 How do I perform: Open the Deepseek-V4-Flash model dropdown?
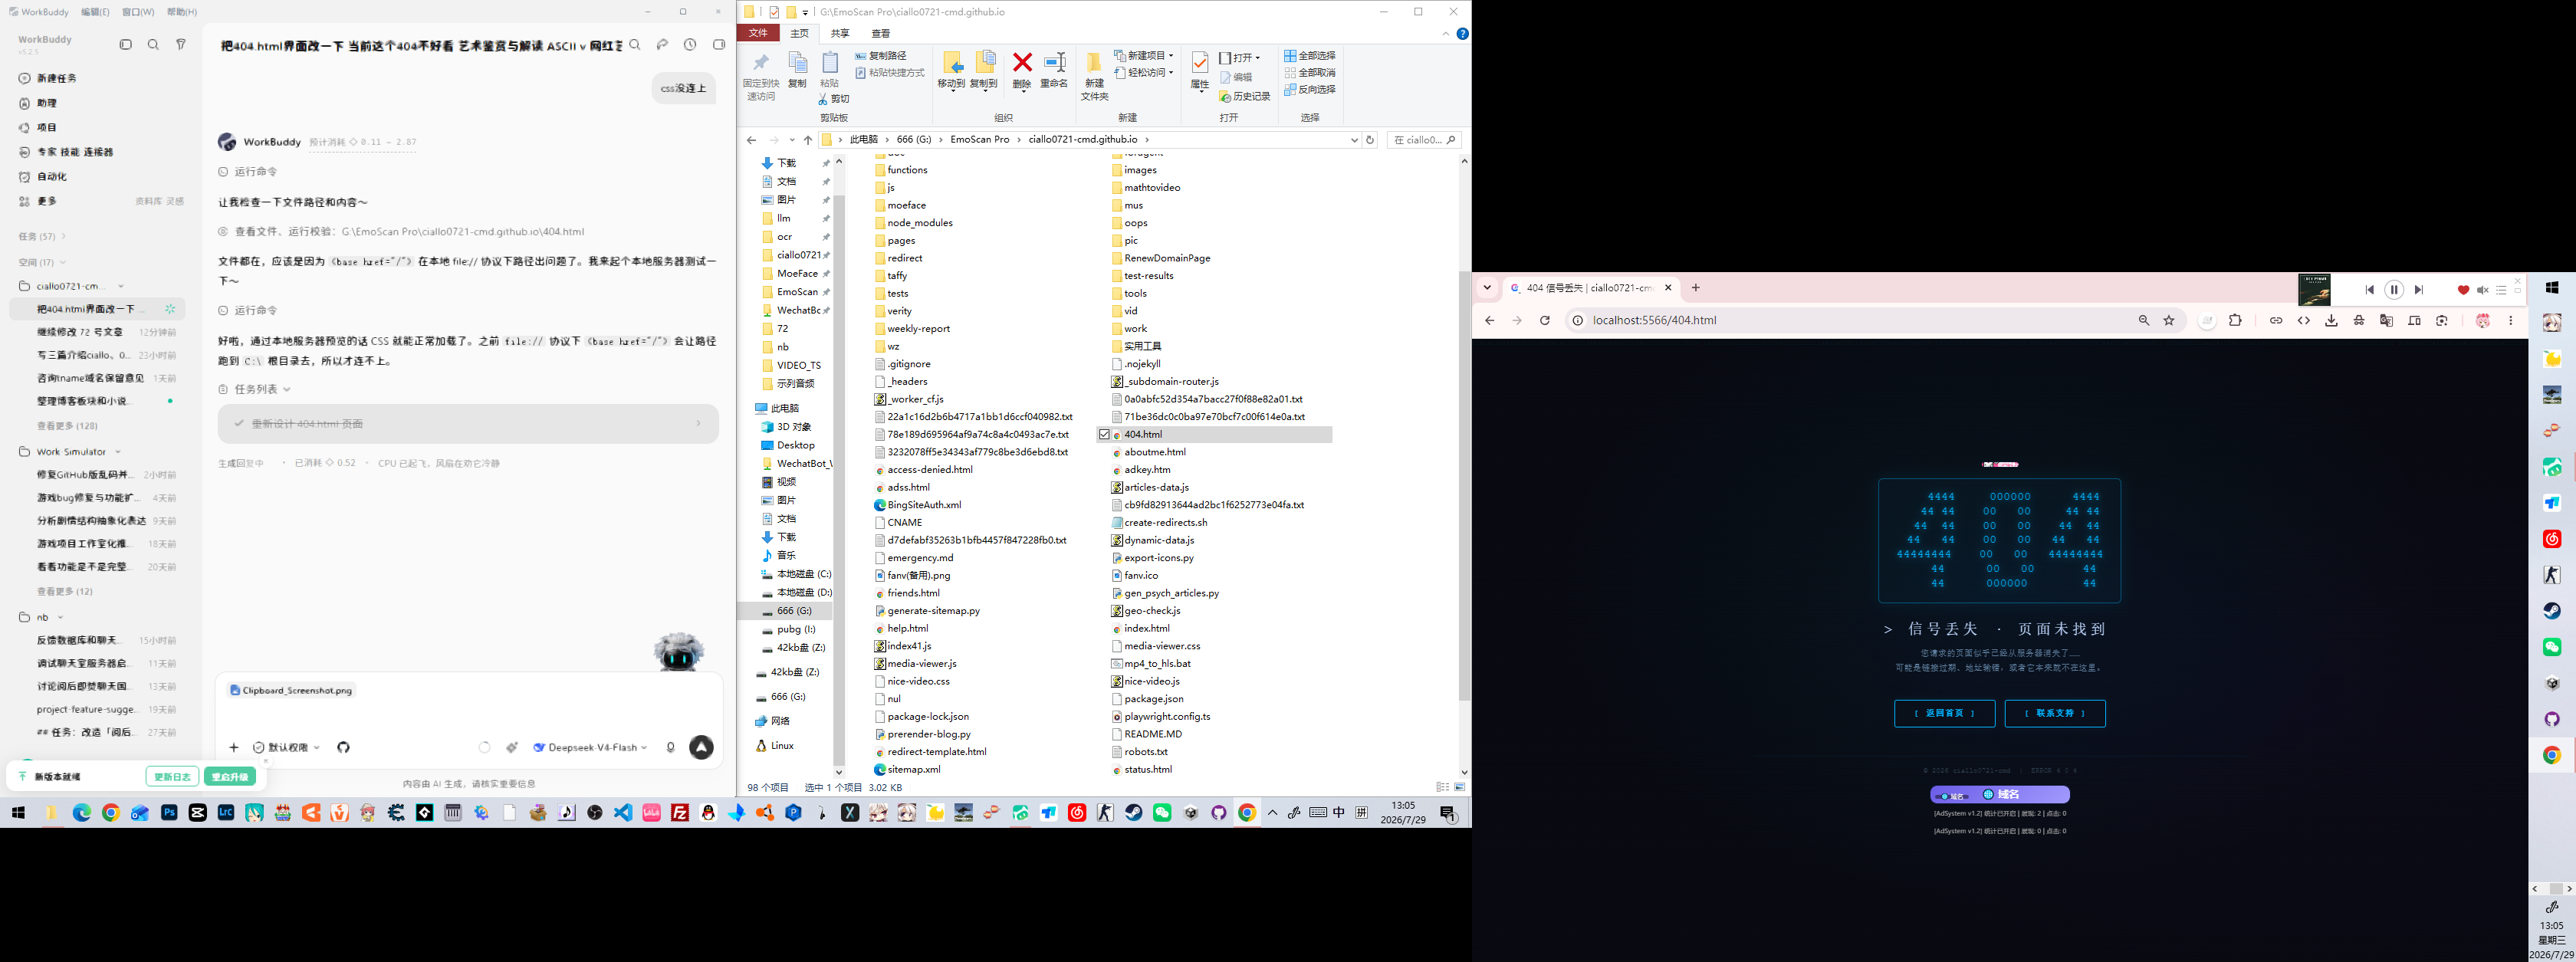[590, 747]
